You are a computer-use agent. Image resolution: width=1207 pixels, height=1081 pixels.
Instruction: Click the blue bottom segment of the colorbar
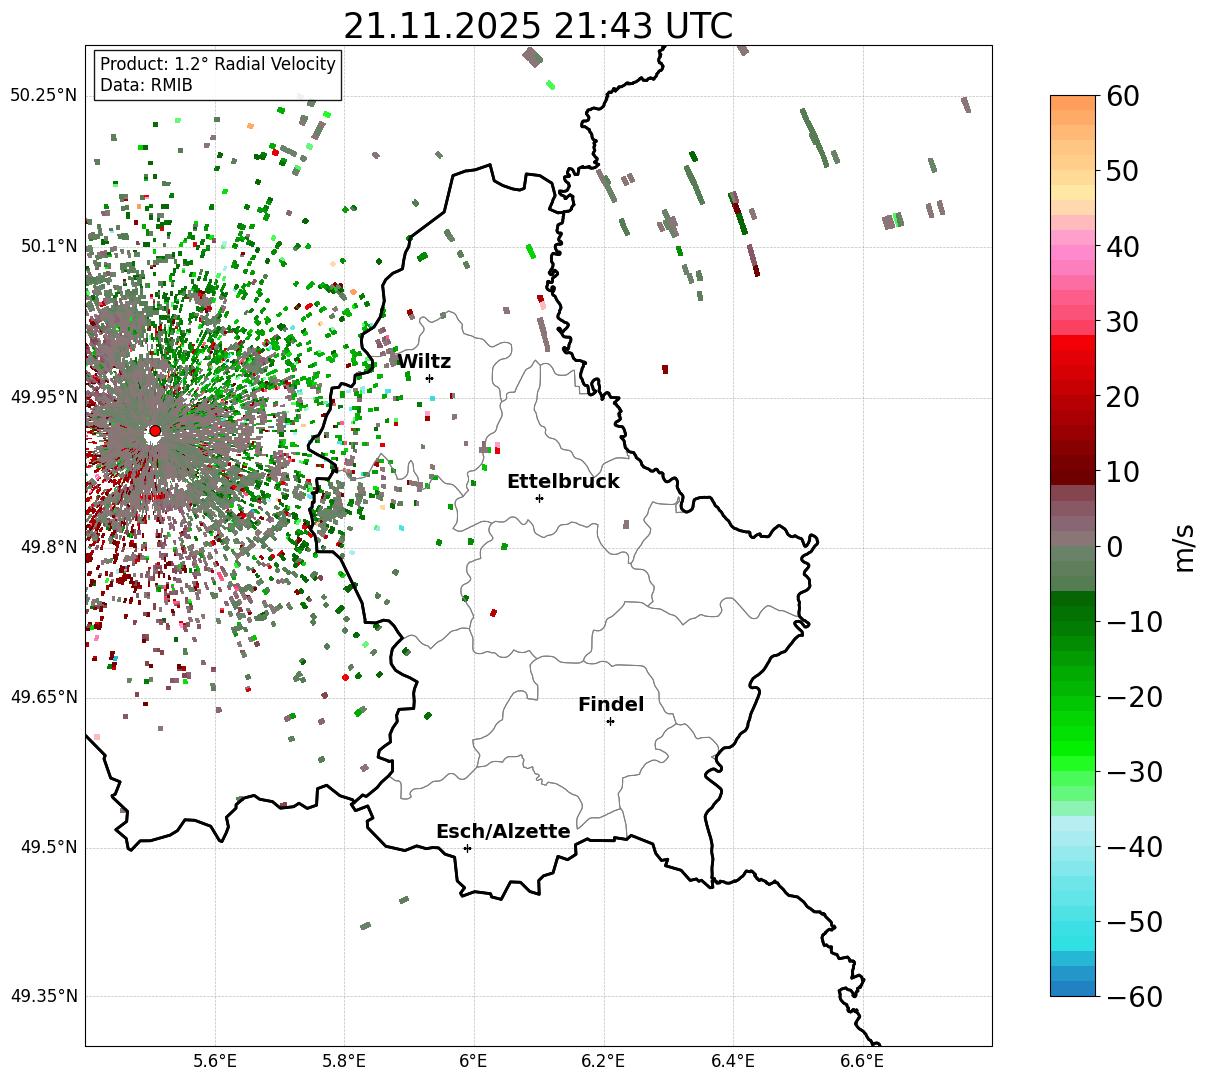(x=1073, y=988)
